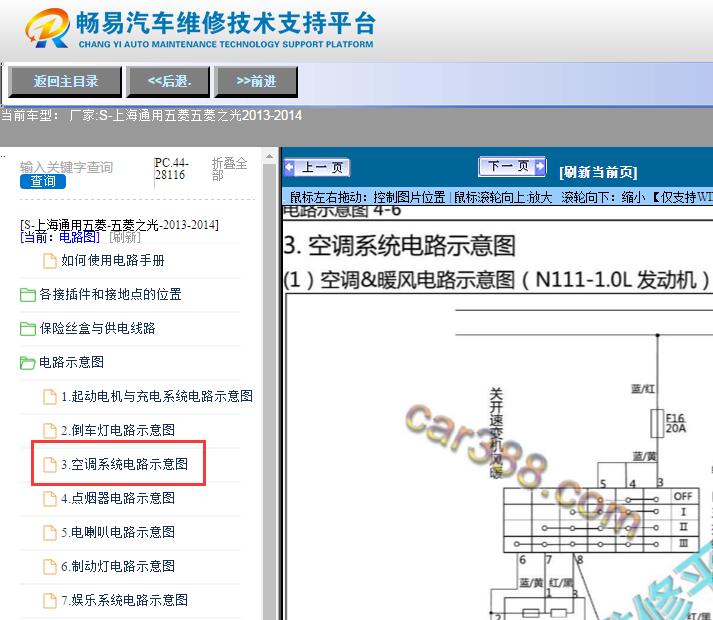713x620 pixels.
Task: Open 6.制动灯电路示意图
Action: click(118, 566)
